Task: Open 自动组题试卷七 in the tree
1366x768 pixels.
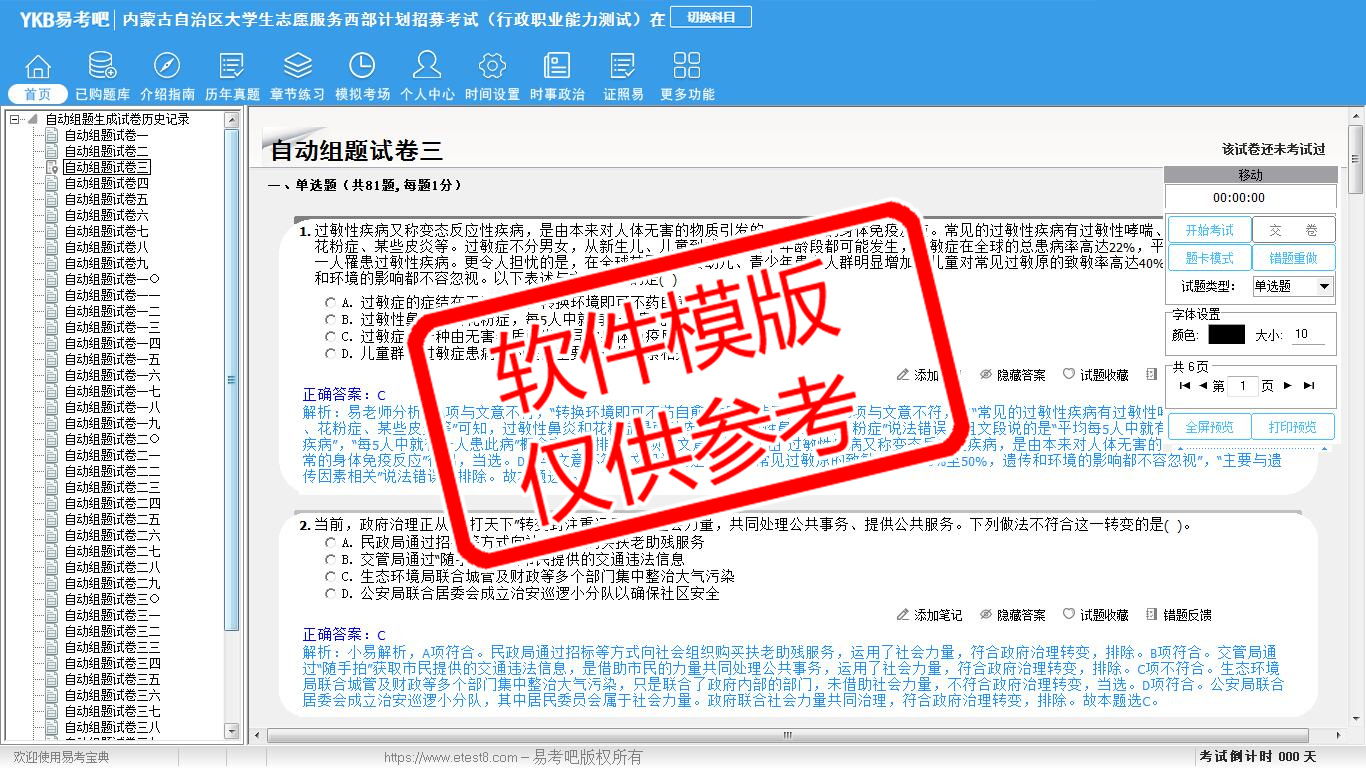Action: click(106, 231)
